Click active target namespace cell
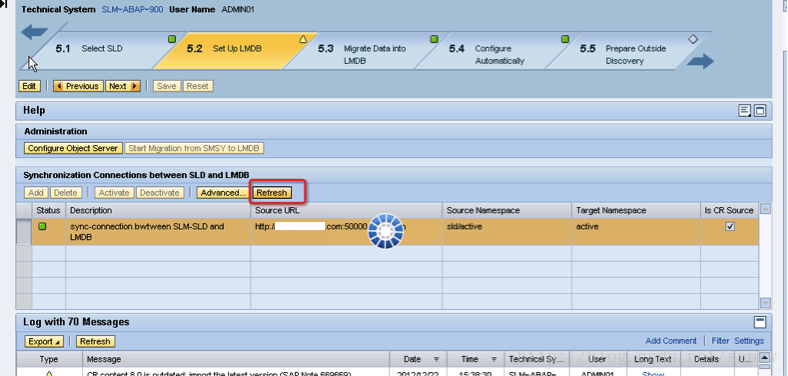The image size is (788, 376). click(636, 232)
